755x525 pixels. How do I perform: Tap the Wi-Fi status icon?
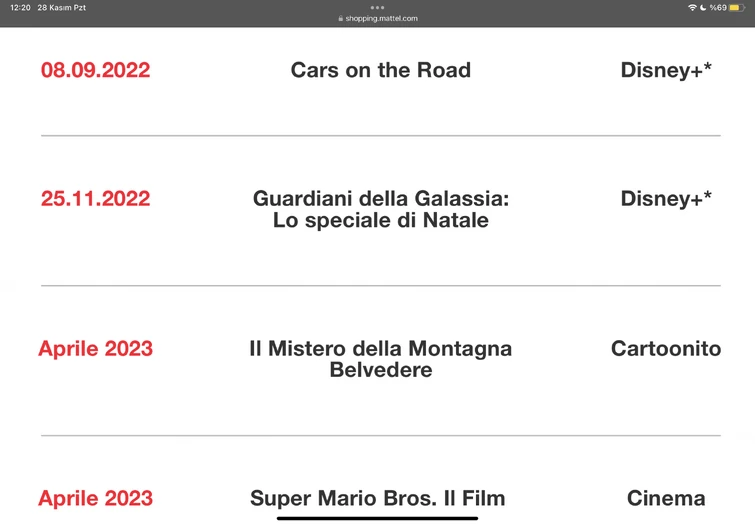pos(691,8)
